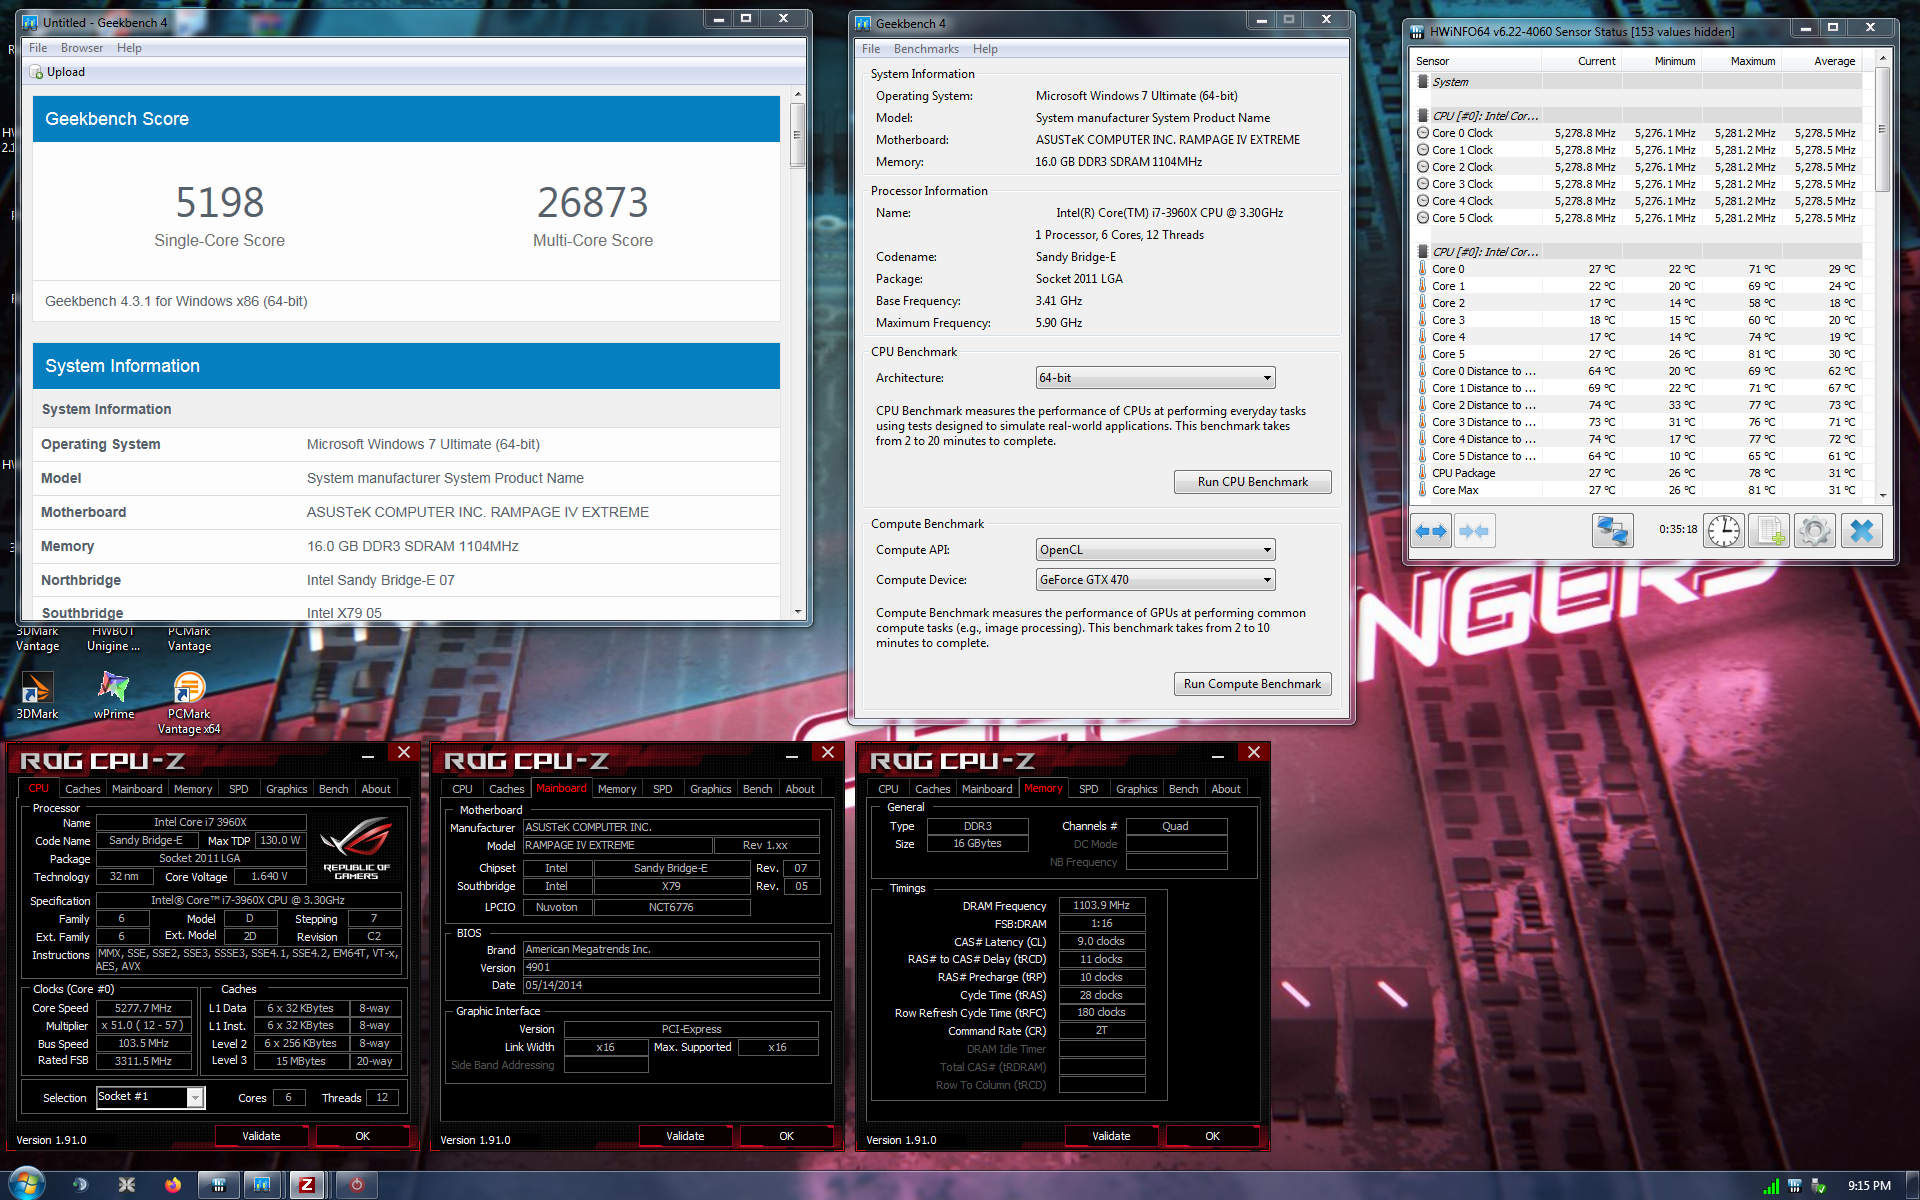Switch to Graphics tab in right CPU-Z
The width and height of the screenshot is (1920, 1200).
(x=1137, y=789)
